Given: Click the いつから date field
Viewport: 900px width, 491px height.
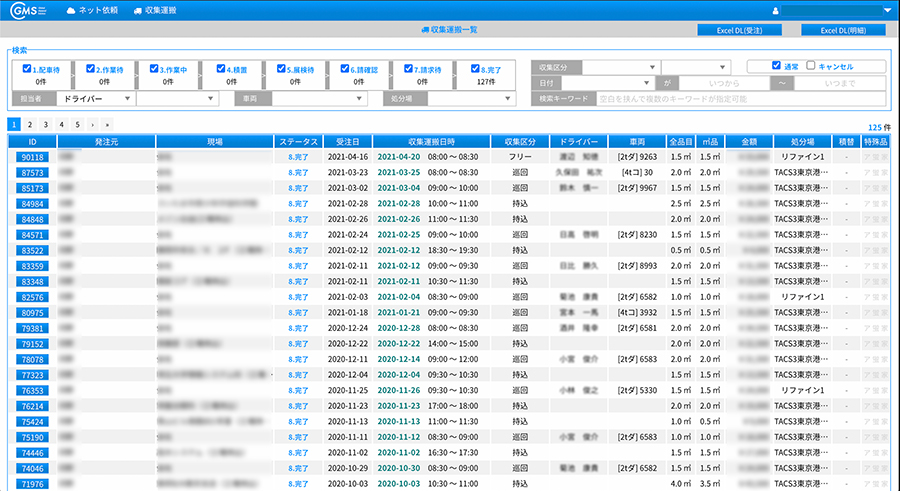Looking at the screenshot, I should tap(724, 83).
